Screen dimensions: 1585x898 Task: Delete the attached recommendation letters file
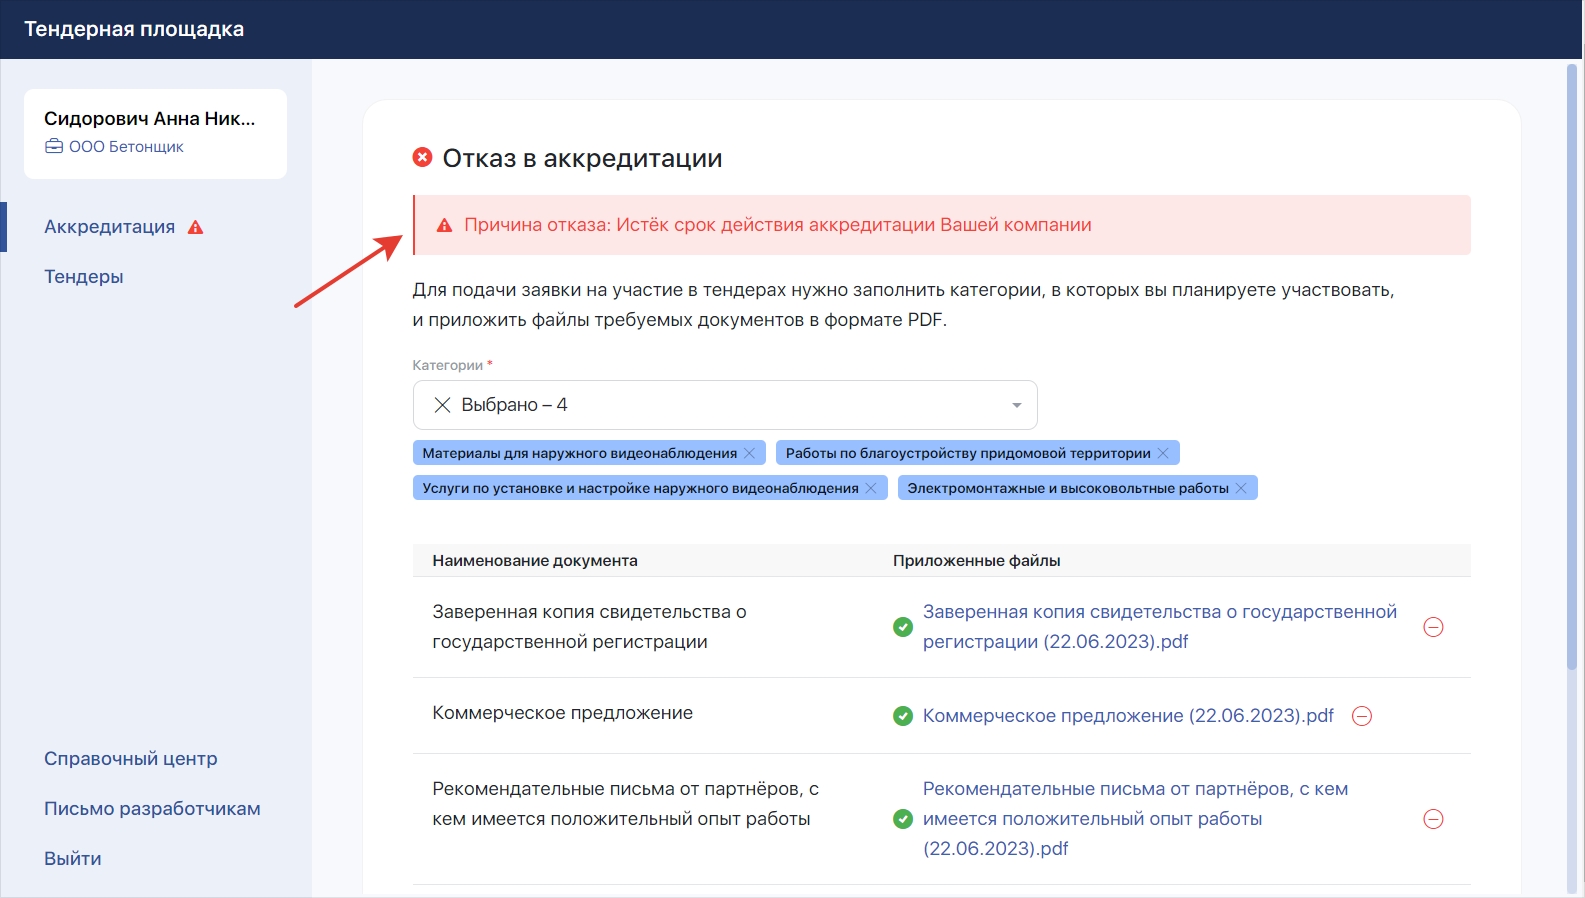click(x=1433, y=819)
